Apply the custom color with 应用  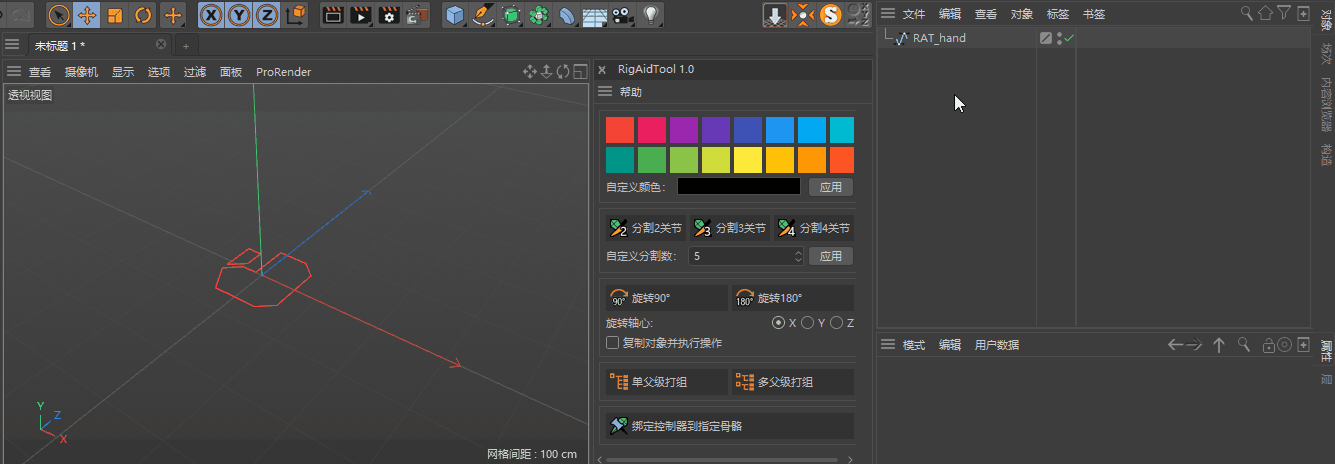coord(831,187)
